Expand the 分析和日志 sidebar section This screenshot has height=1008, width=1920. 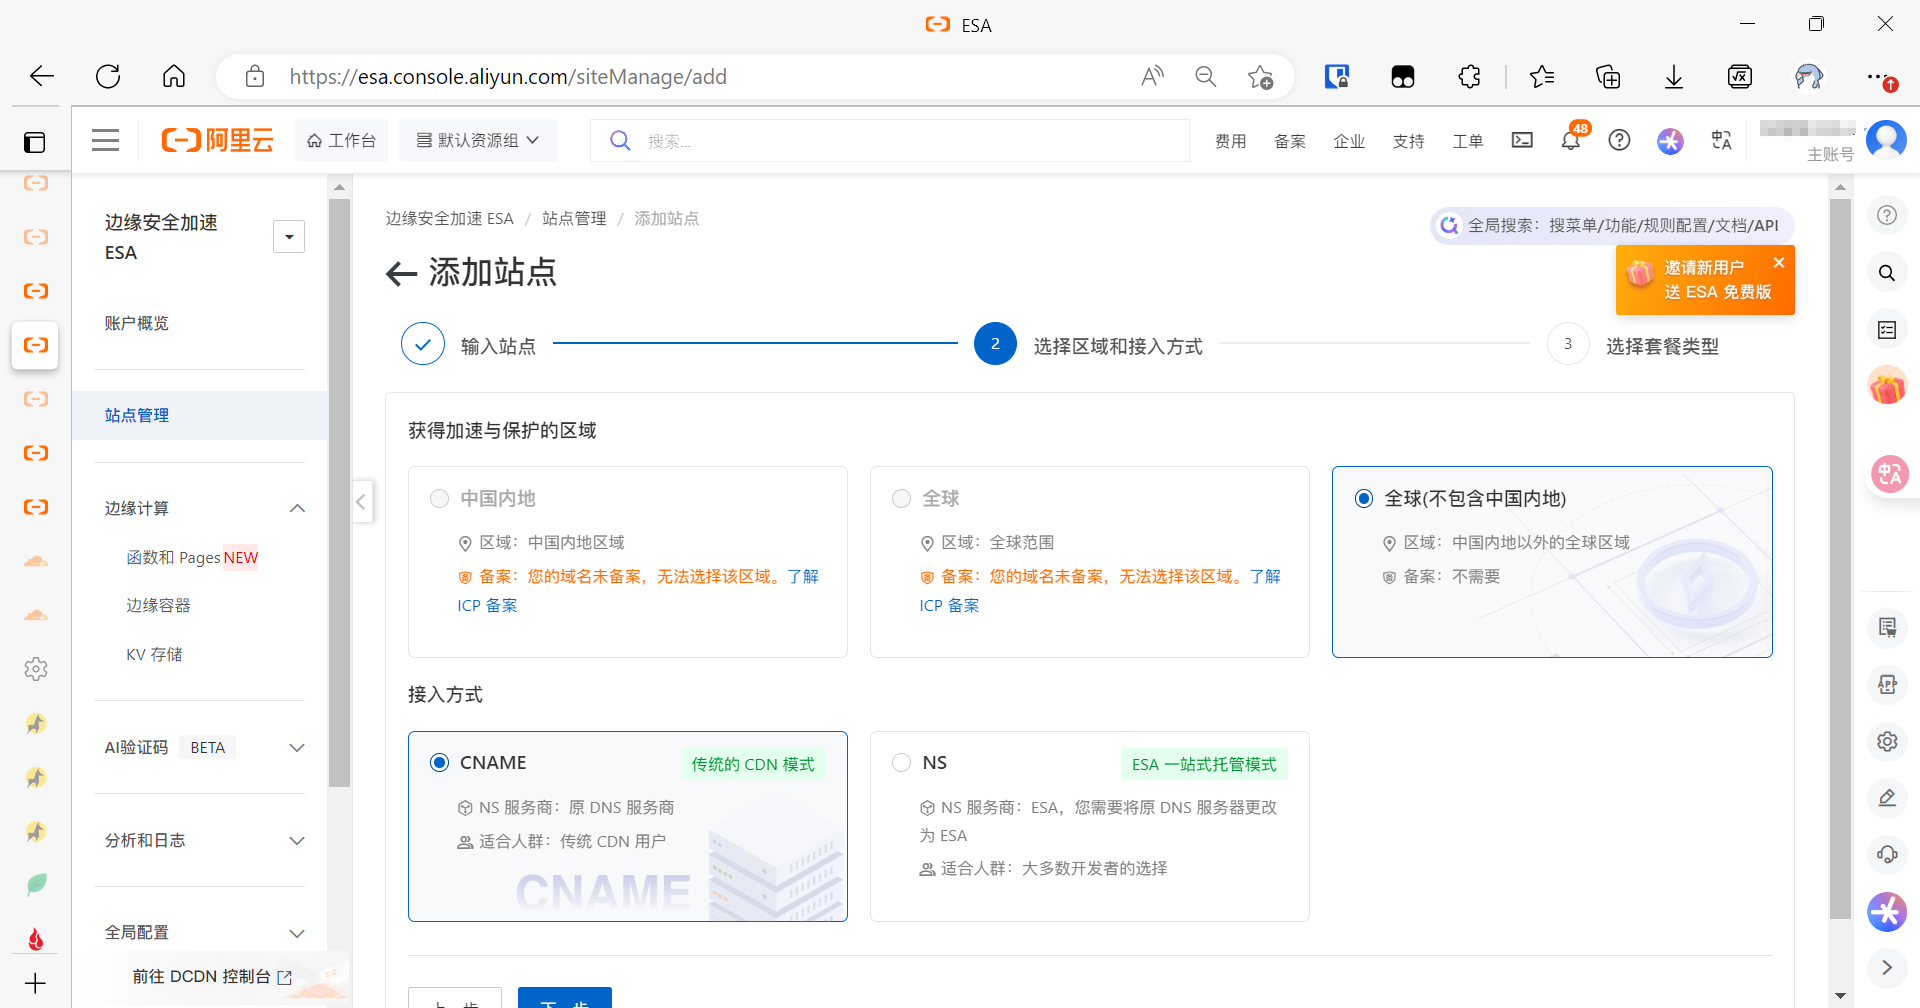pyautogui.click(x=297, y=841)
